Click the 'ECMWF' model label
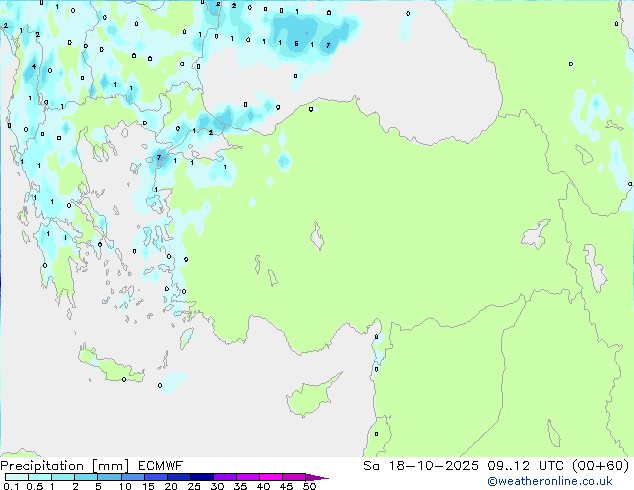The width and height of the screenshot is (634, 490). pos(160,466)
